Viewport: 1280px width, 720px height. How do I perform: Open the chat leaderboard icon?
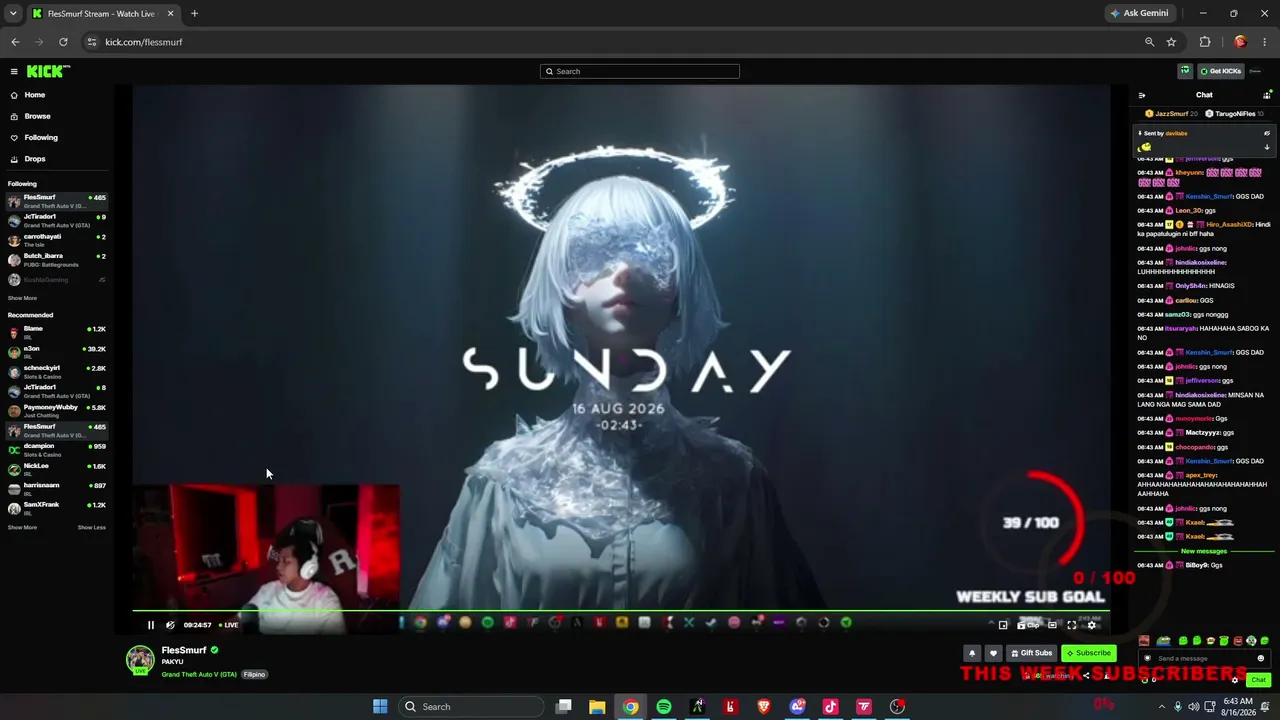(x=1267, y=95)
